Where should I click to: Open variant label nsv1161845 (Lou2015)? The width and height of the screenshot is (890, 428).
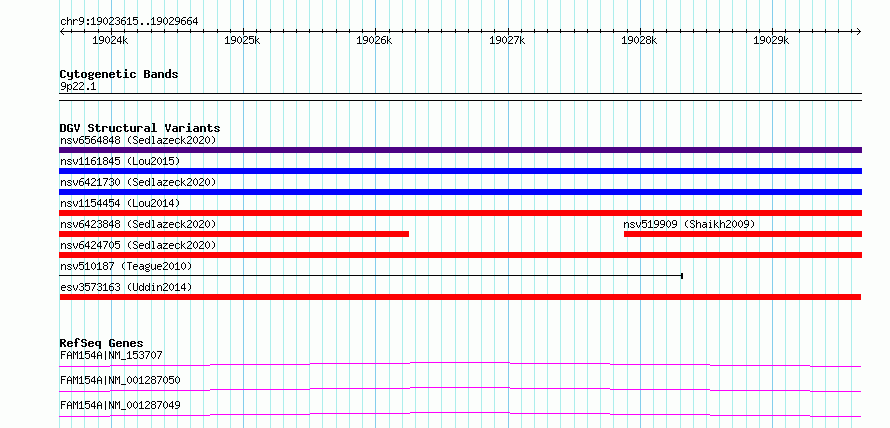pos(120,161)
